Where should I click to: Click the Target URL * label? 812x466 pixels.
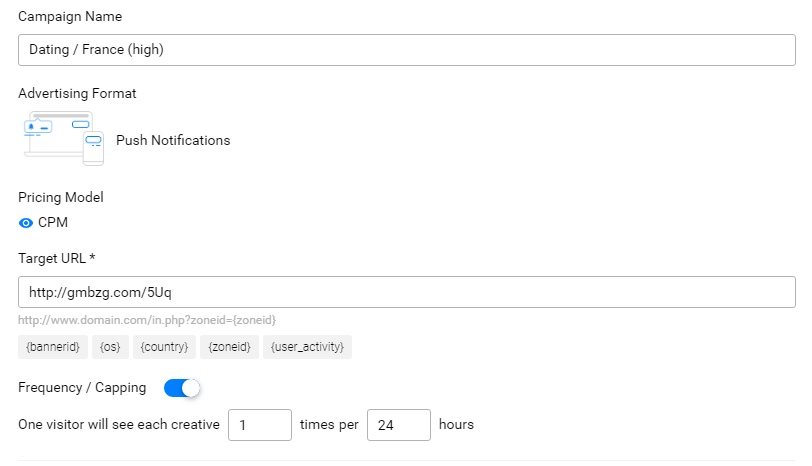click(x=56, y=258)
